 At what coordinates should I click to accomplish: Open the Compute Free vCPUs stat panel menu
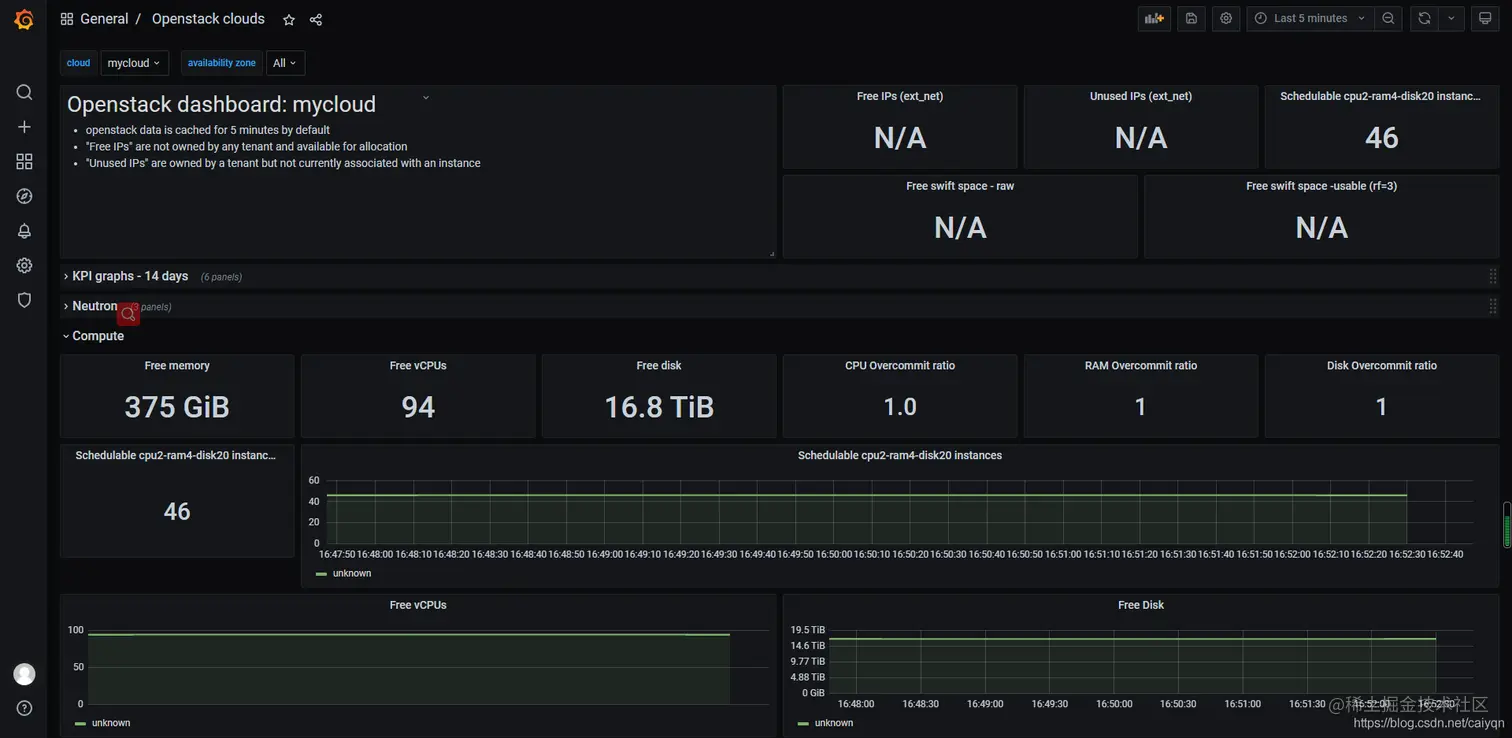pos(418,366)
